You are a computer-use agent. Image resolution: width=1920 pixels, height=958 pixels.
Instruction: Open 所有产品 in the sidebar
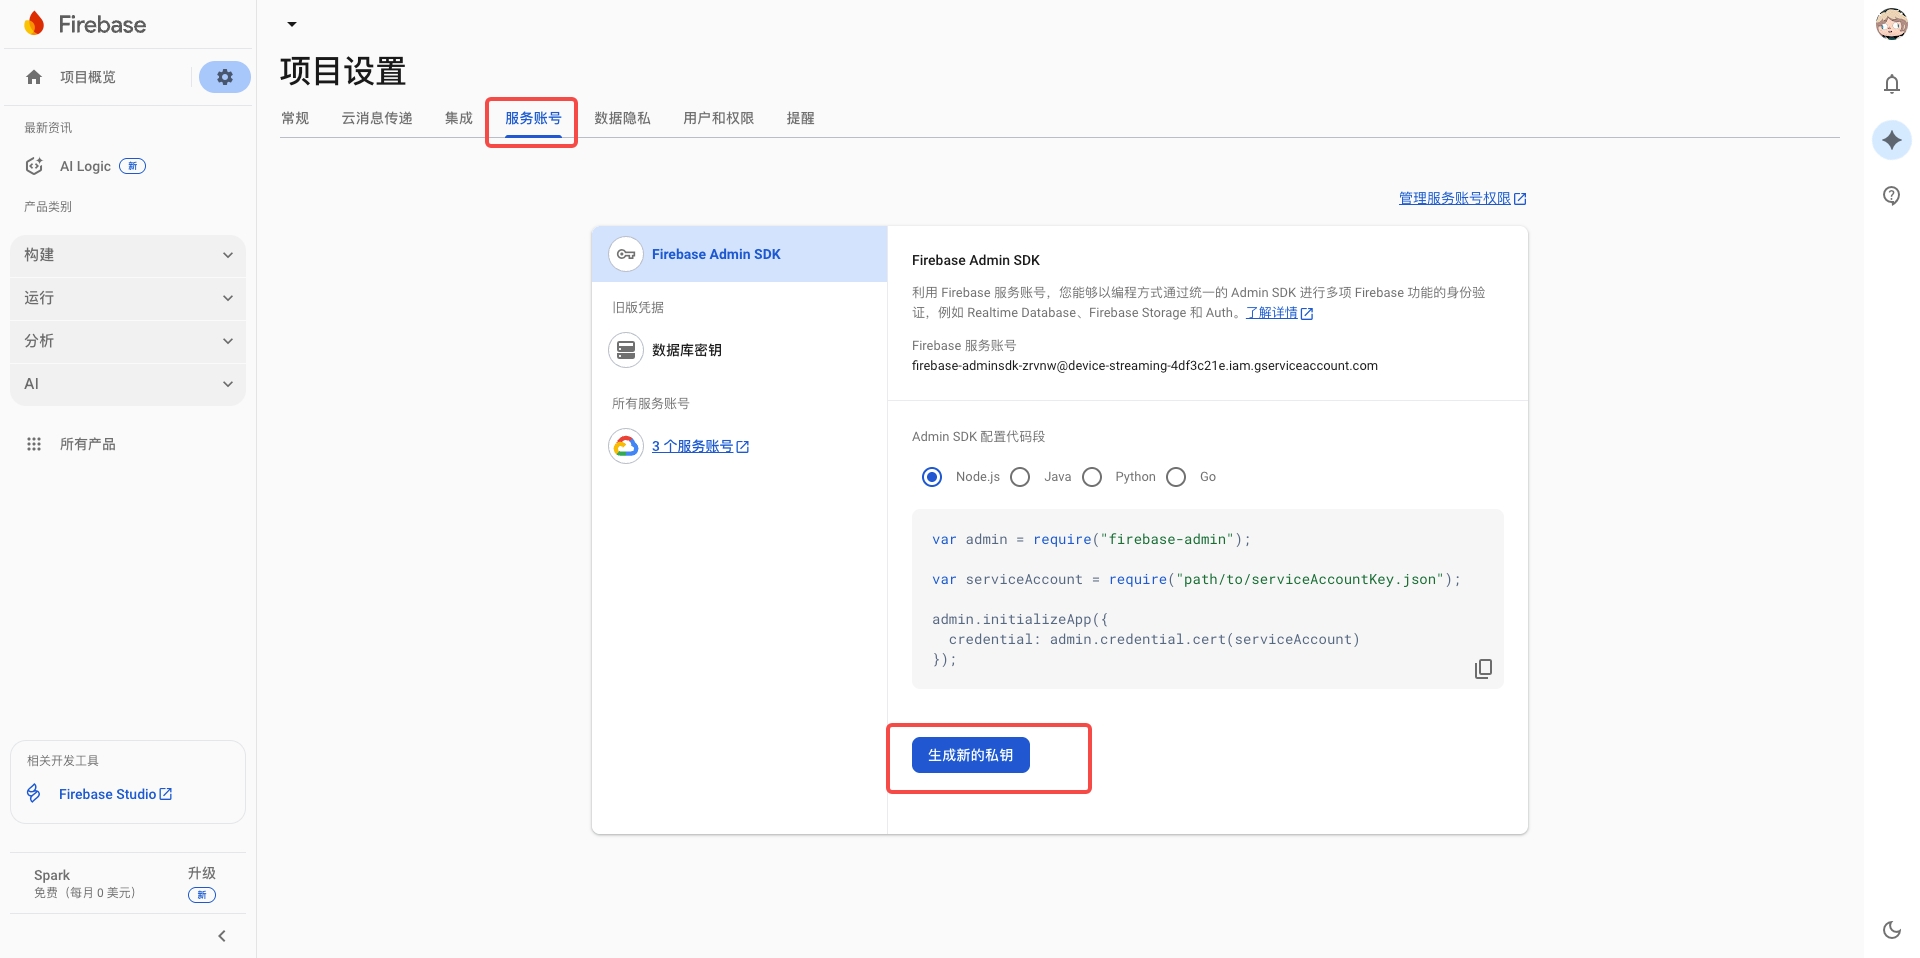tap(87, 444)
